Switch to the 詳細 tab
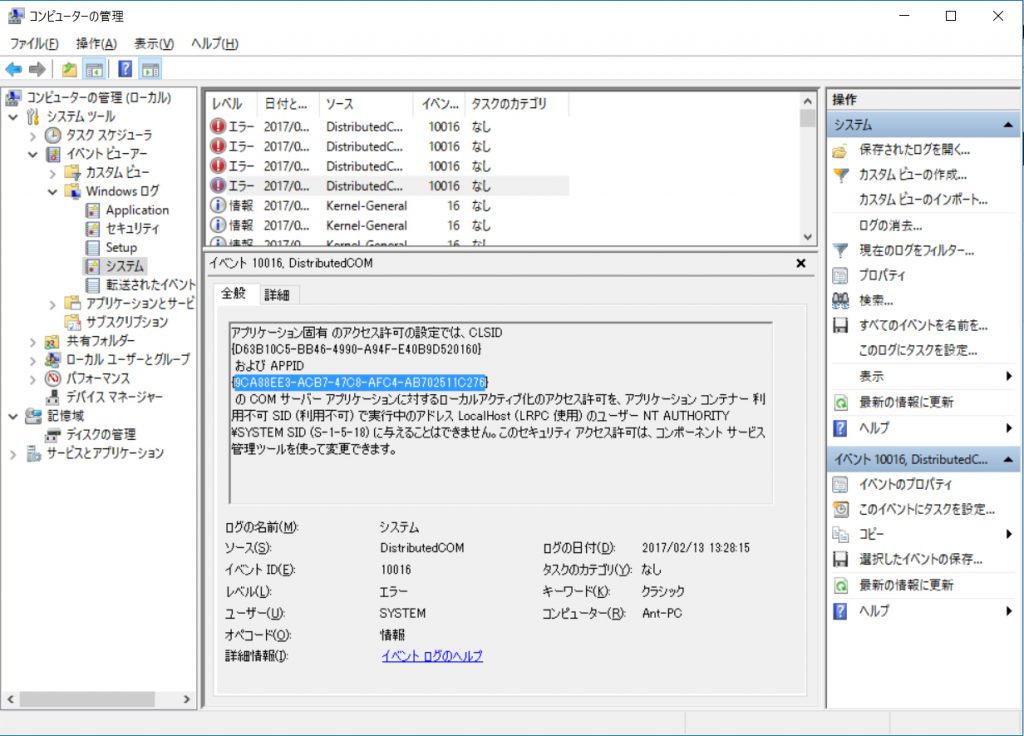This screenshot has width=1024, height=736. click(277, 295)
